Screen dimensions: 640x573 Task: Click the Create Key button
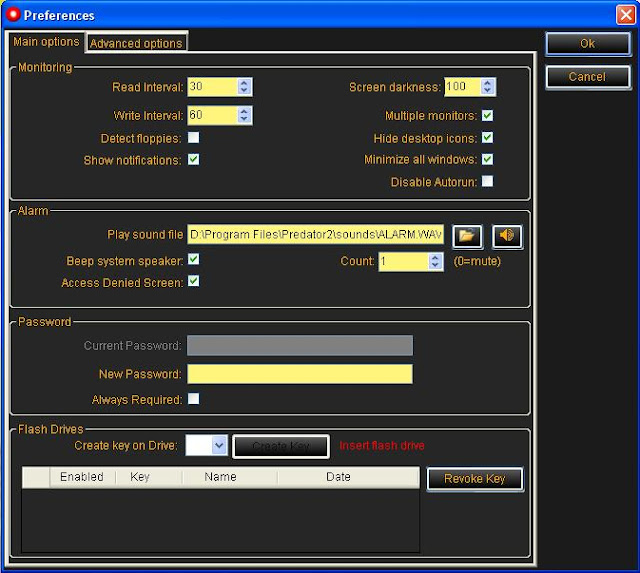click(x=281, y=446)
